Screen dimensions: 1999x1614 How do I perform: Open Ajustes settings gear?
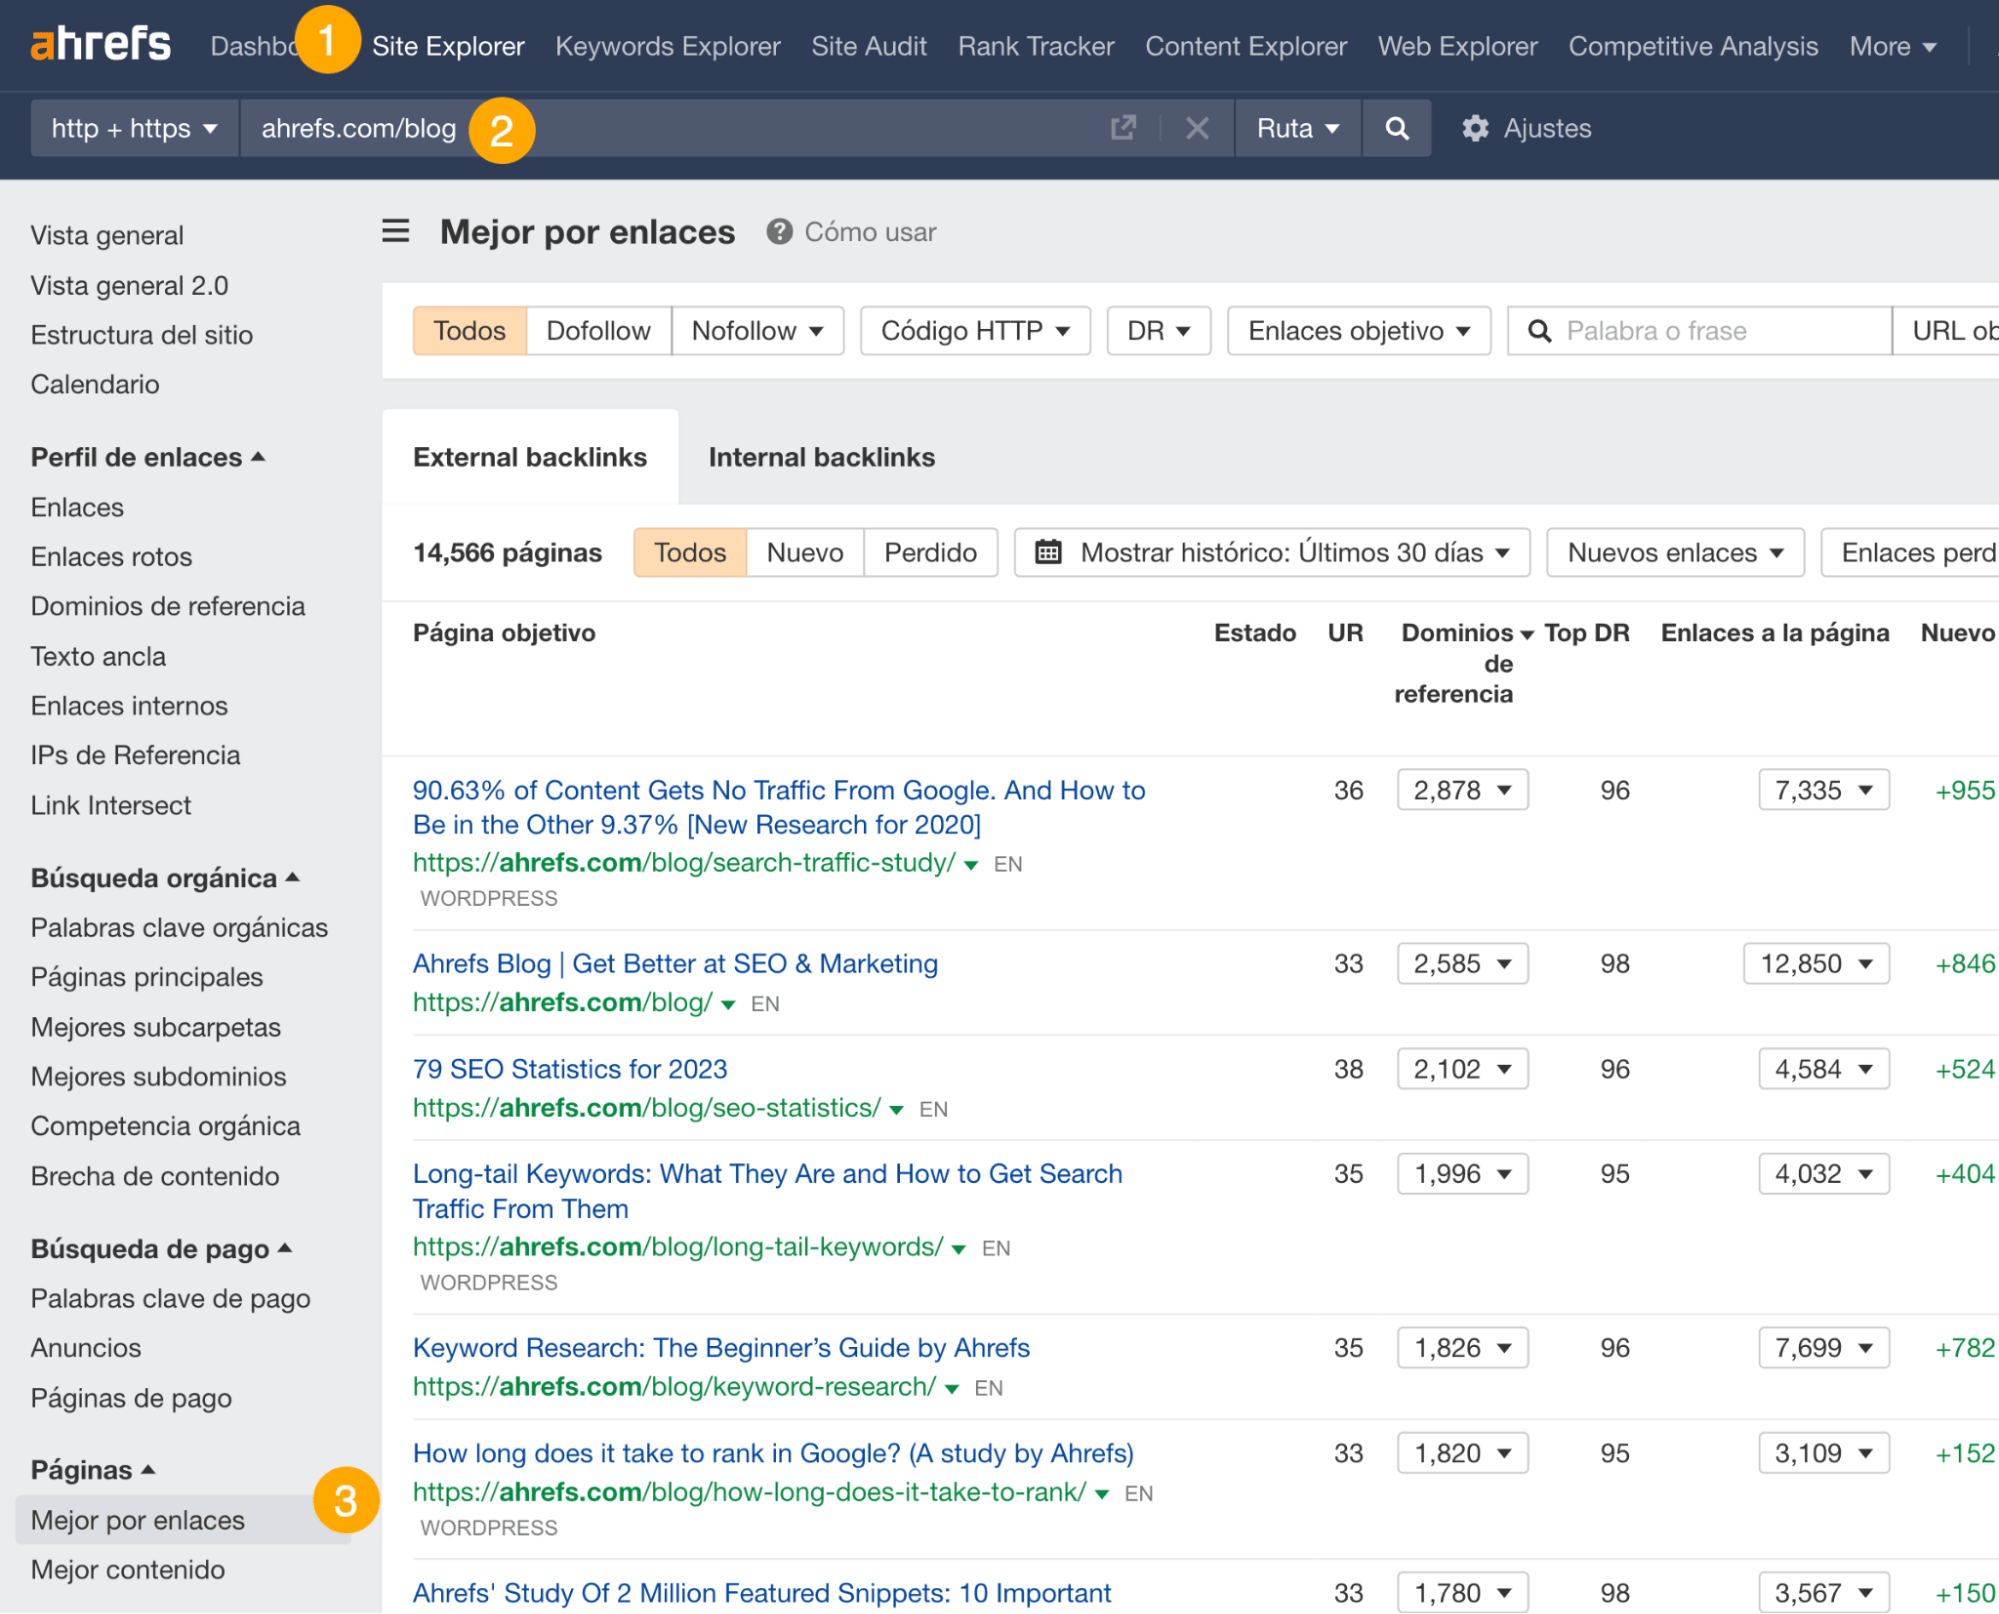click(1475, 128)
